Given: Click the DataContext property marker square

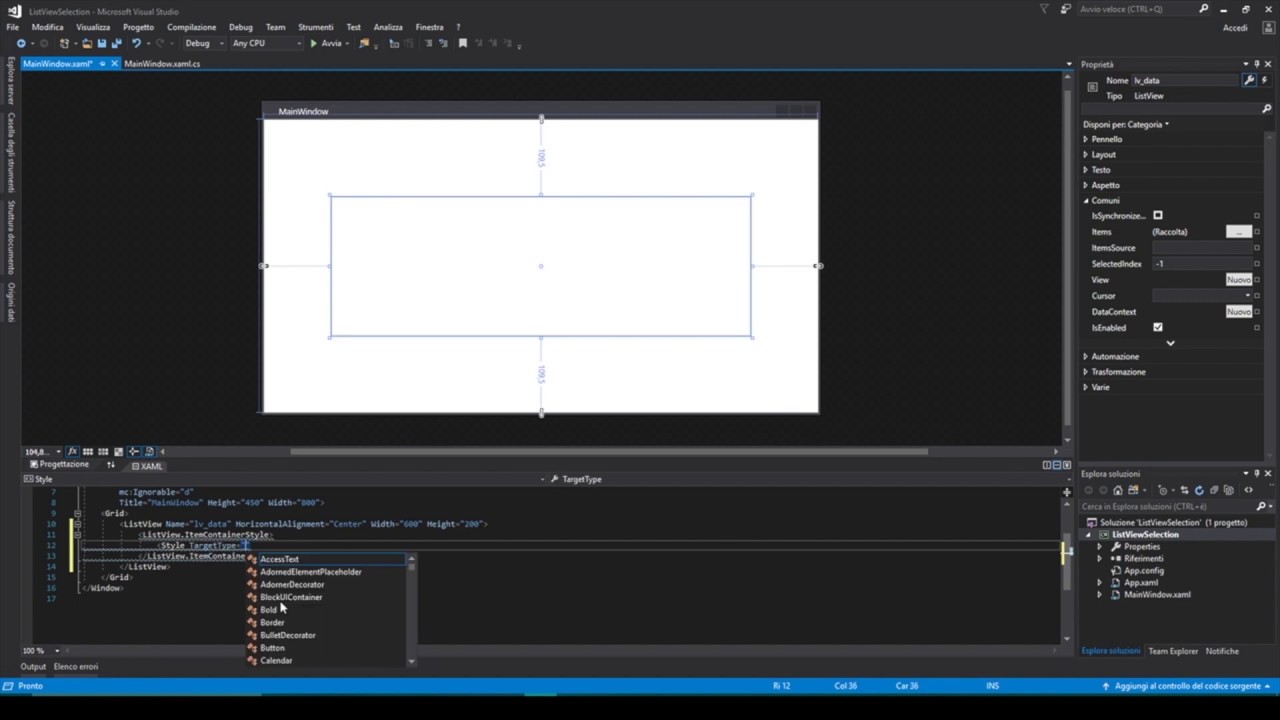Looking at the screenshot, I should (x=1257, y=312).
